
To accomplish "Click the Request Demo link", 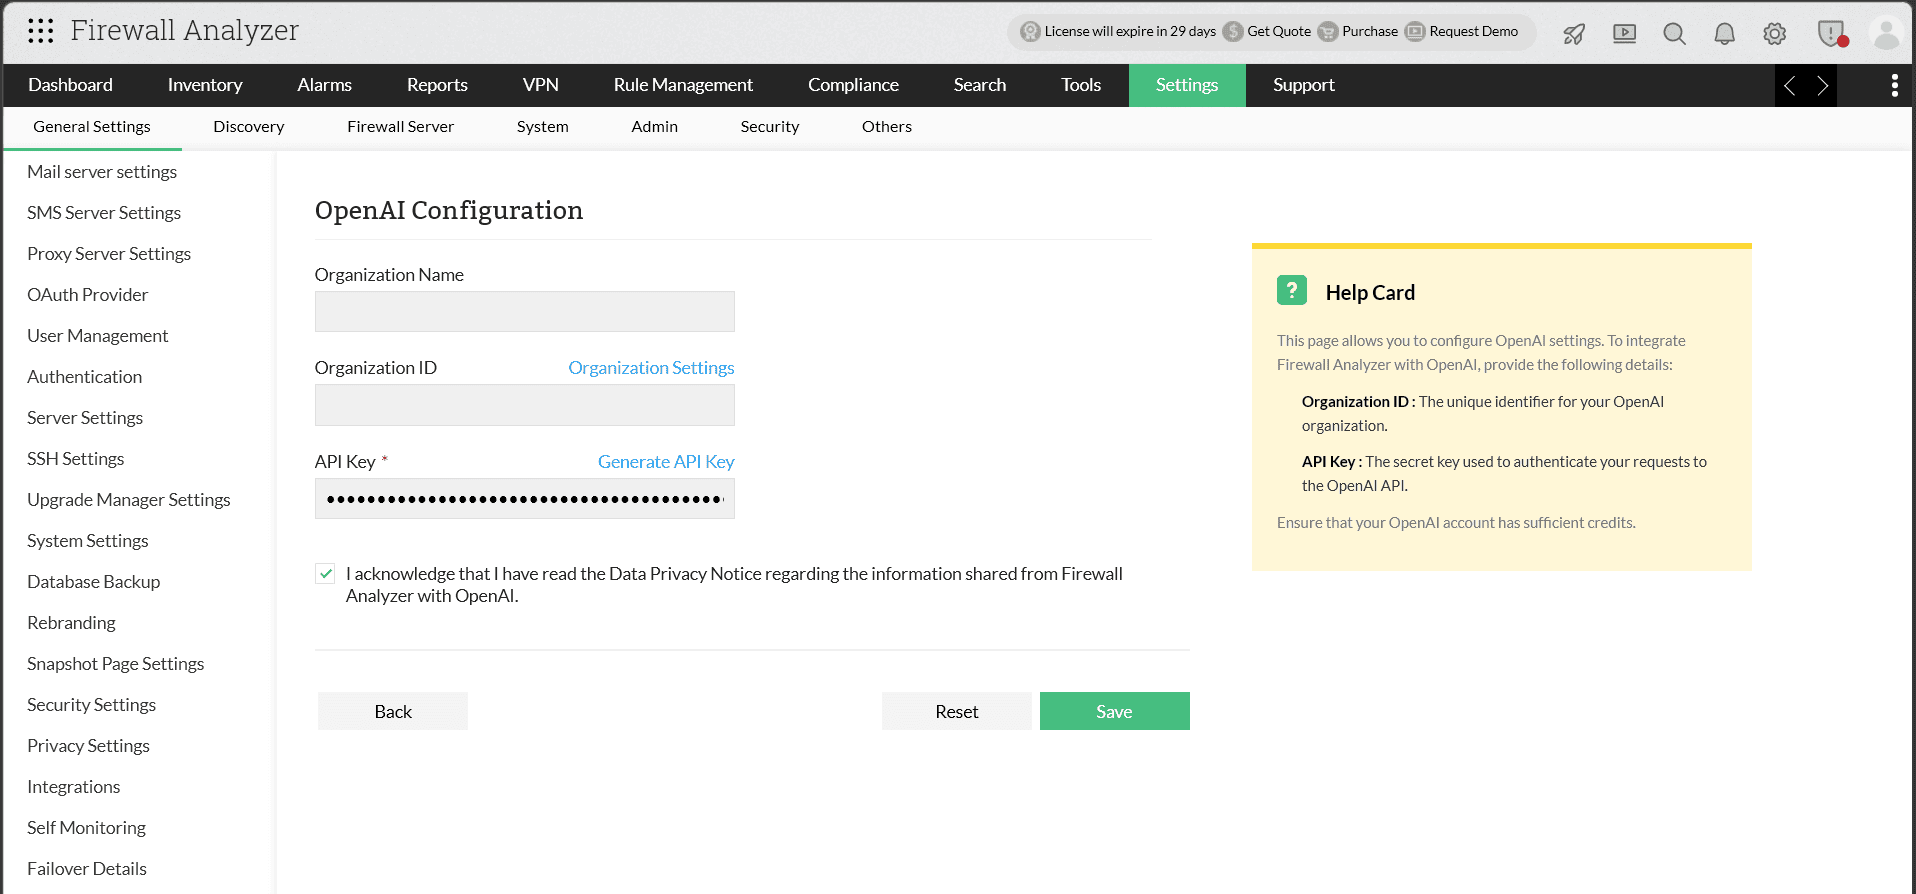I will (x=1473, y=32).
